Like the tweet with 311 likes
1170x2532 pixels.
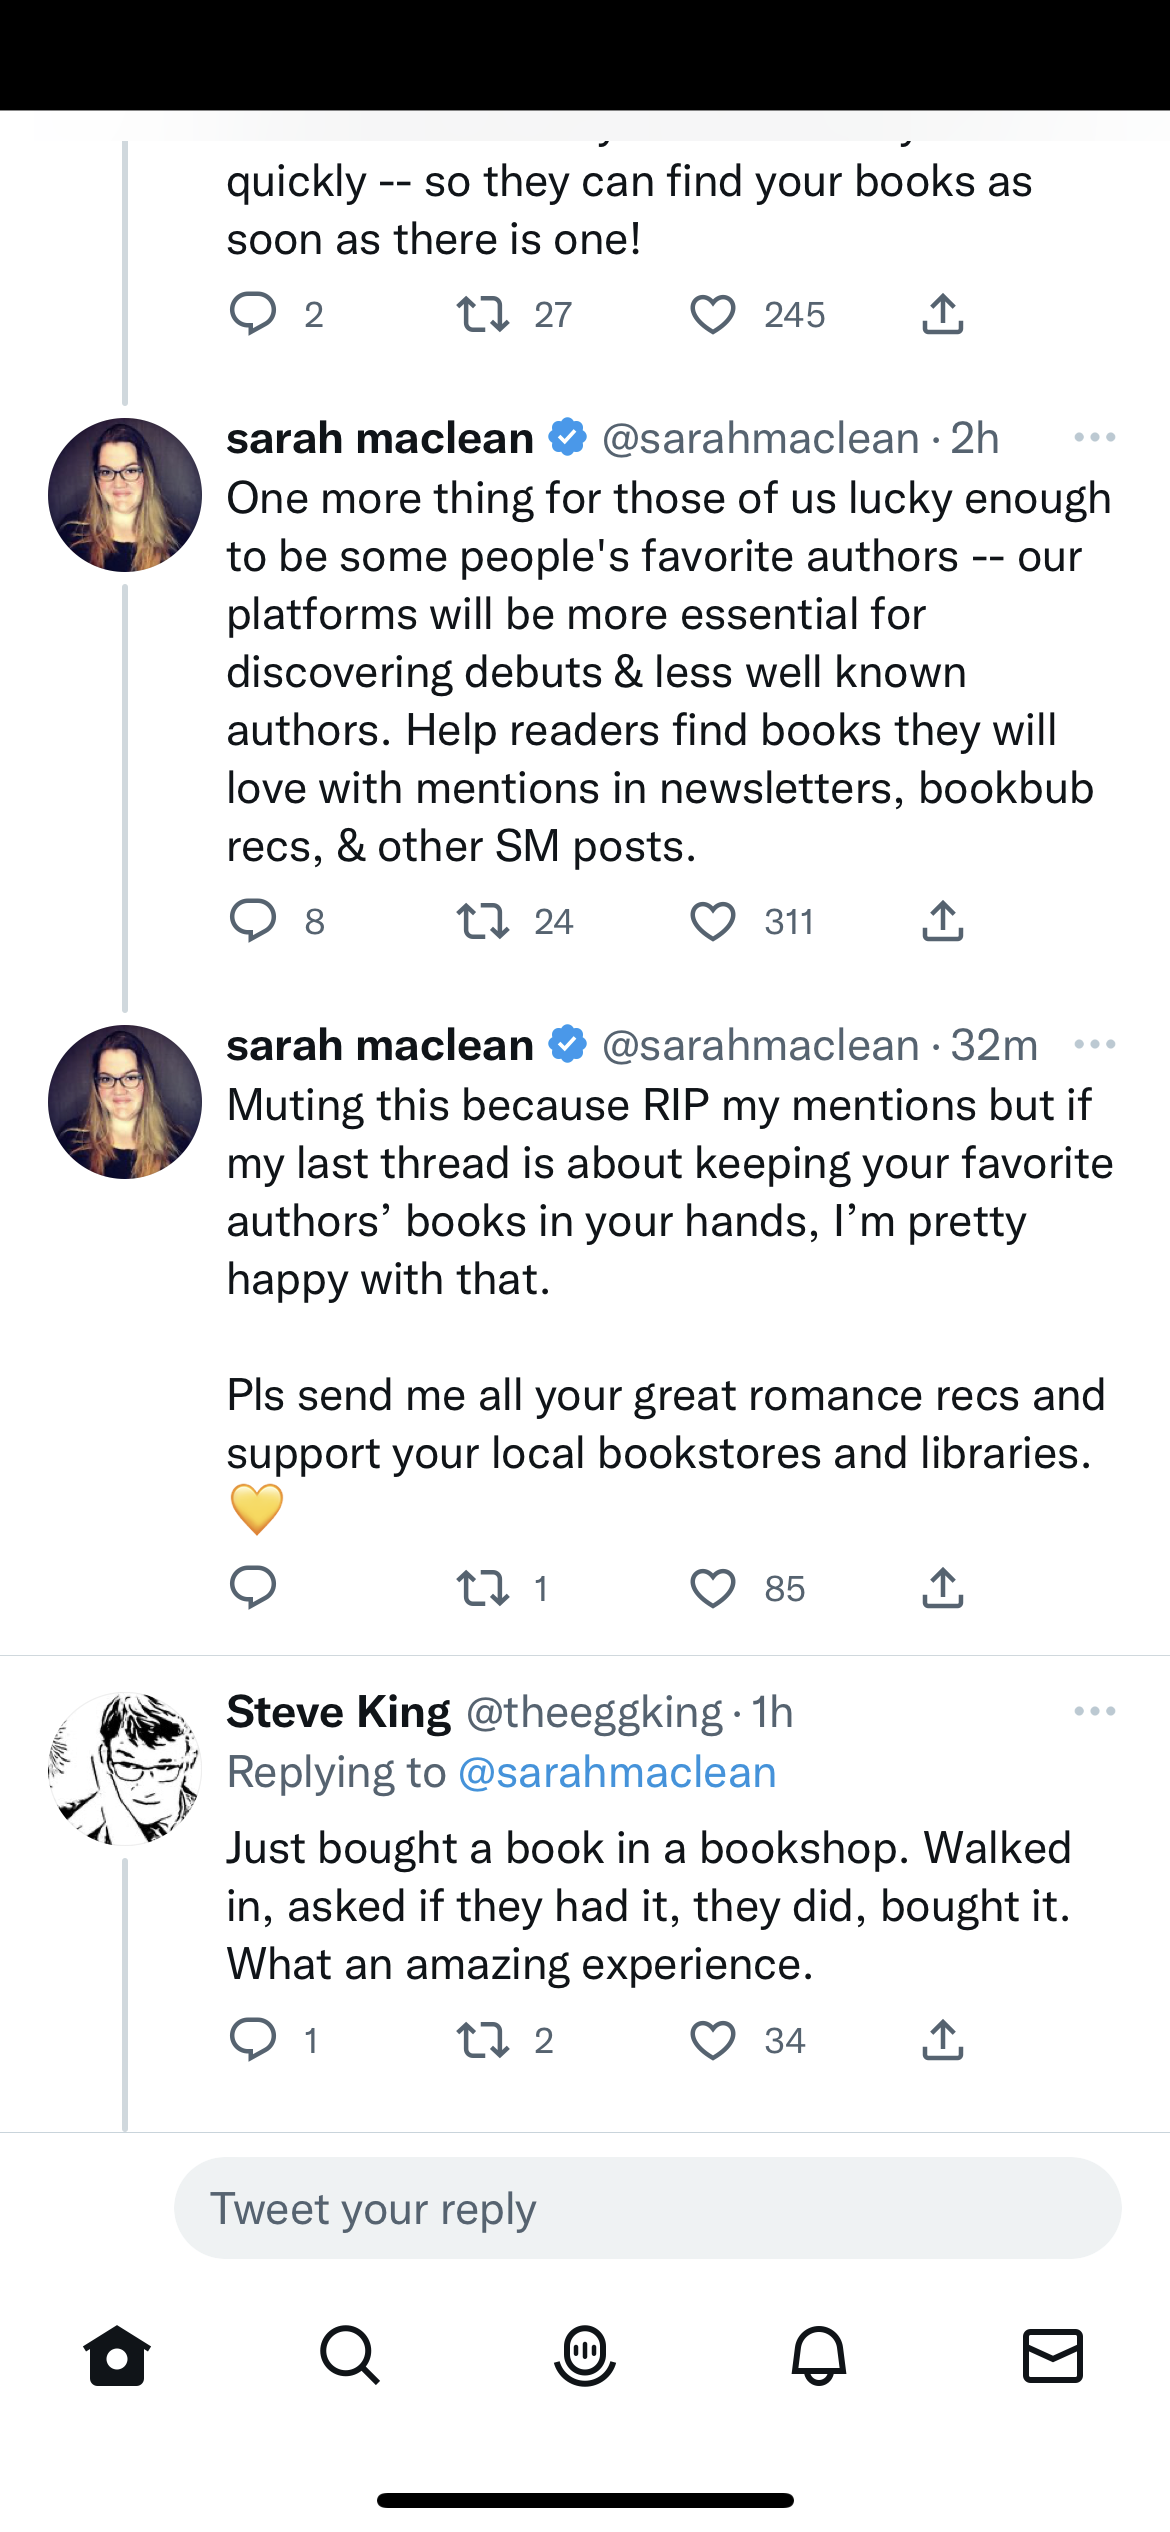[713, 921]
